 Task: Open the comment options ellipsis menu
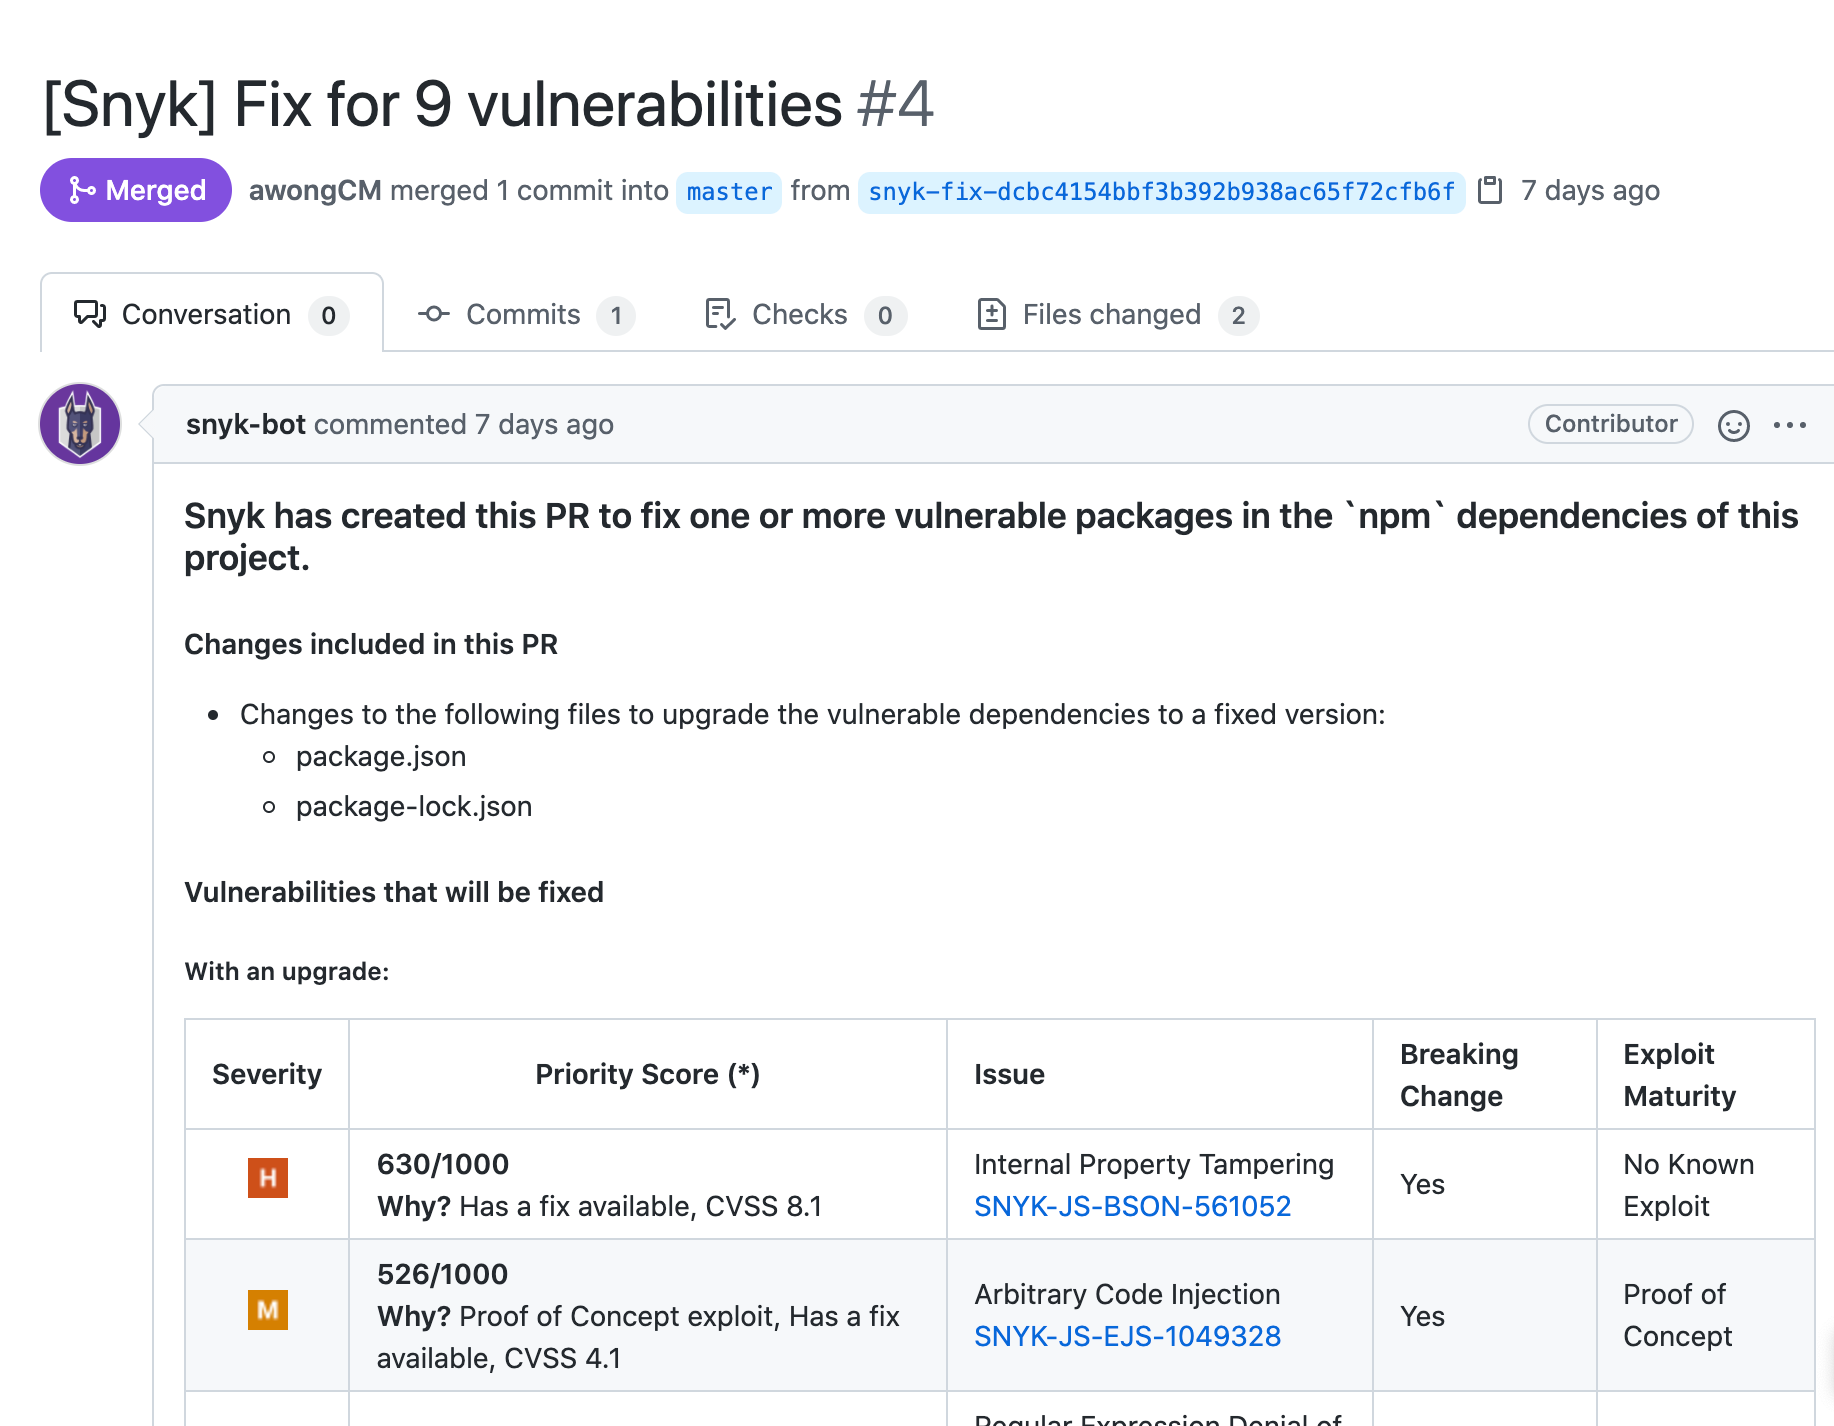[1789, 425]
